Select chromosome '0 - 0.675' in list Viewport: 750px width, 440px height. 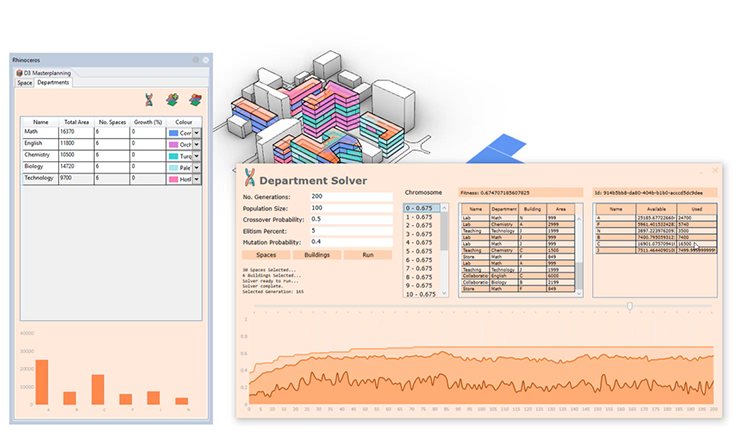420,208
